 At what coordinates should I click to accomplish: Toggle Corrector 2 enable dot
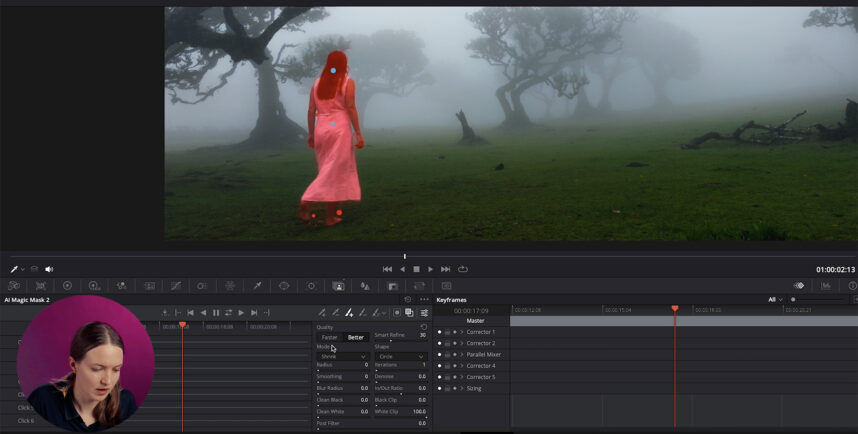click(439, 343)
